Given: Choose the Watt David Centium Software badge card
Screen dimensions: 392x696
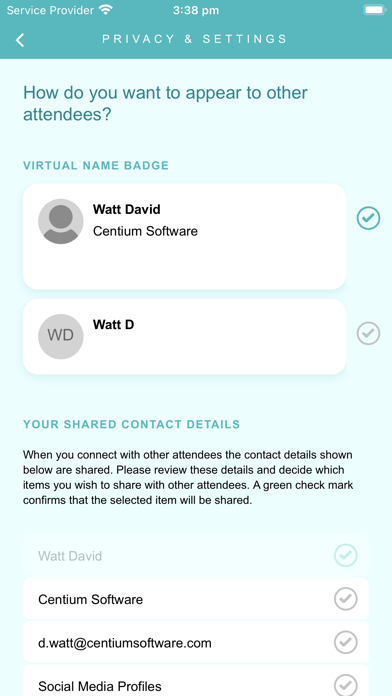Looking at the screenshot, I should coord(185,237).
